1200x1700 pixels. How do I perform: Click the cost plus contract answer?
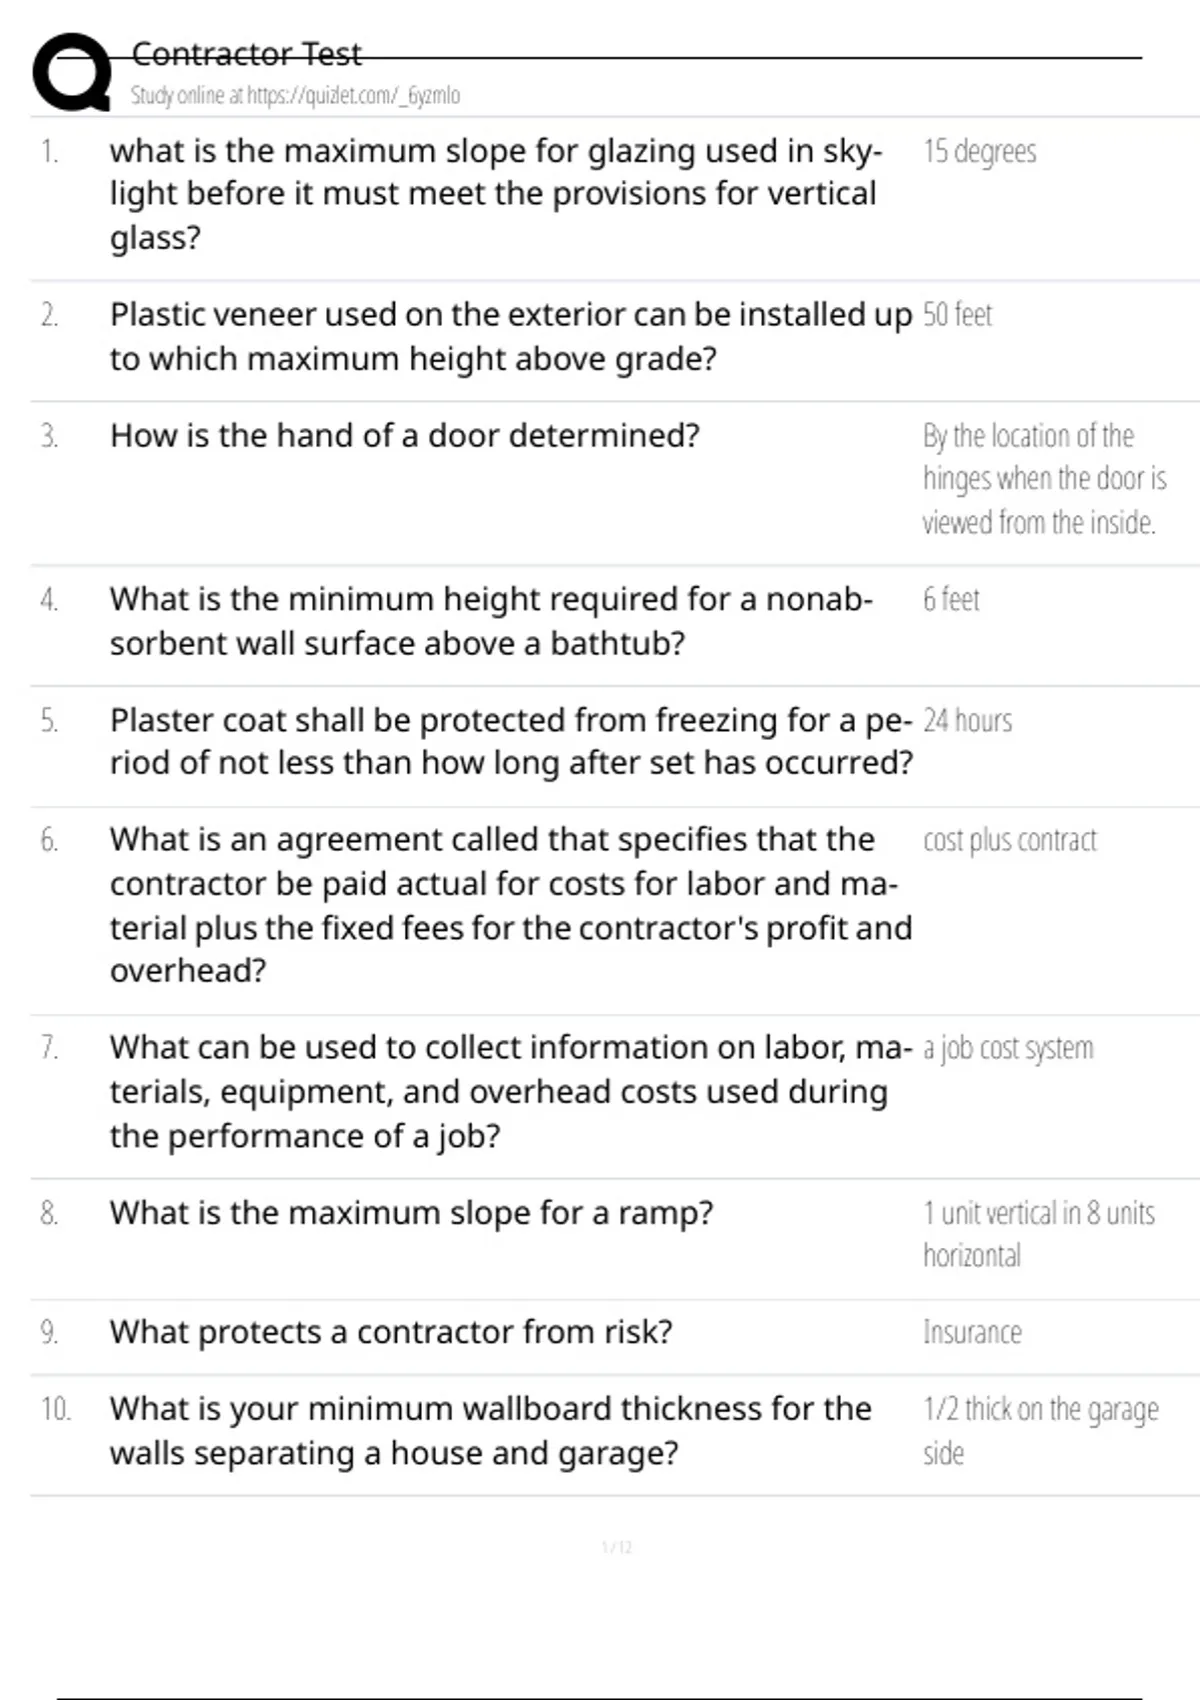(1009, 841)
